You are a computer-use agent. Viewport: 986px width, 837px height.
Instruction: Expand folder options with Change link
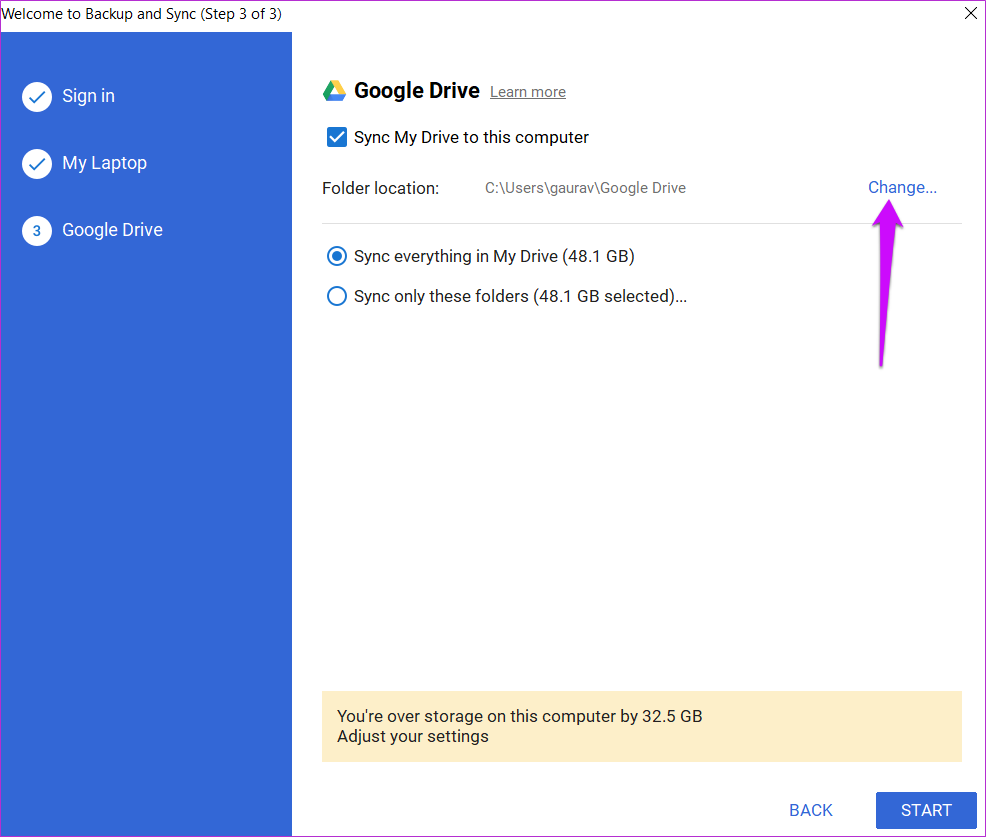click(x=901, y=187)
